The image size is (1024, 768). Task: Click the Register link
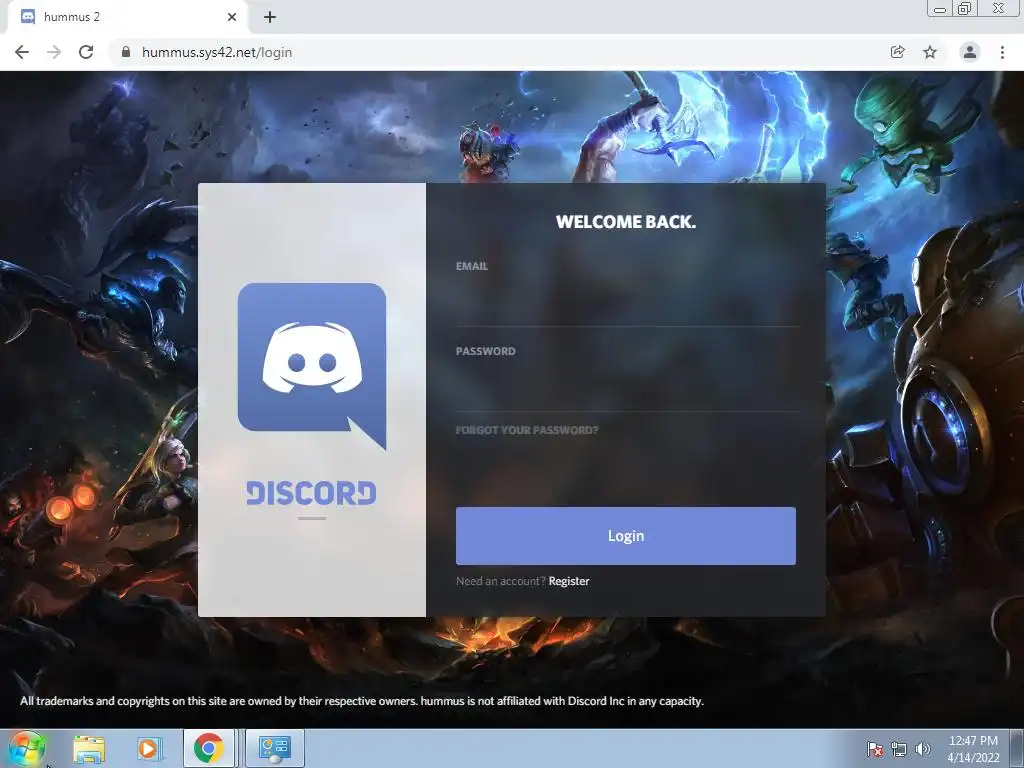point(569,581)
